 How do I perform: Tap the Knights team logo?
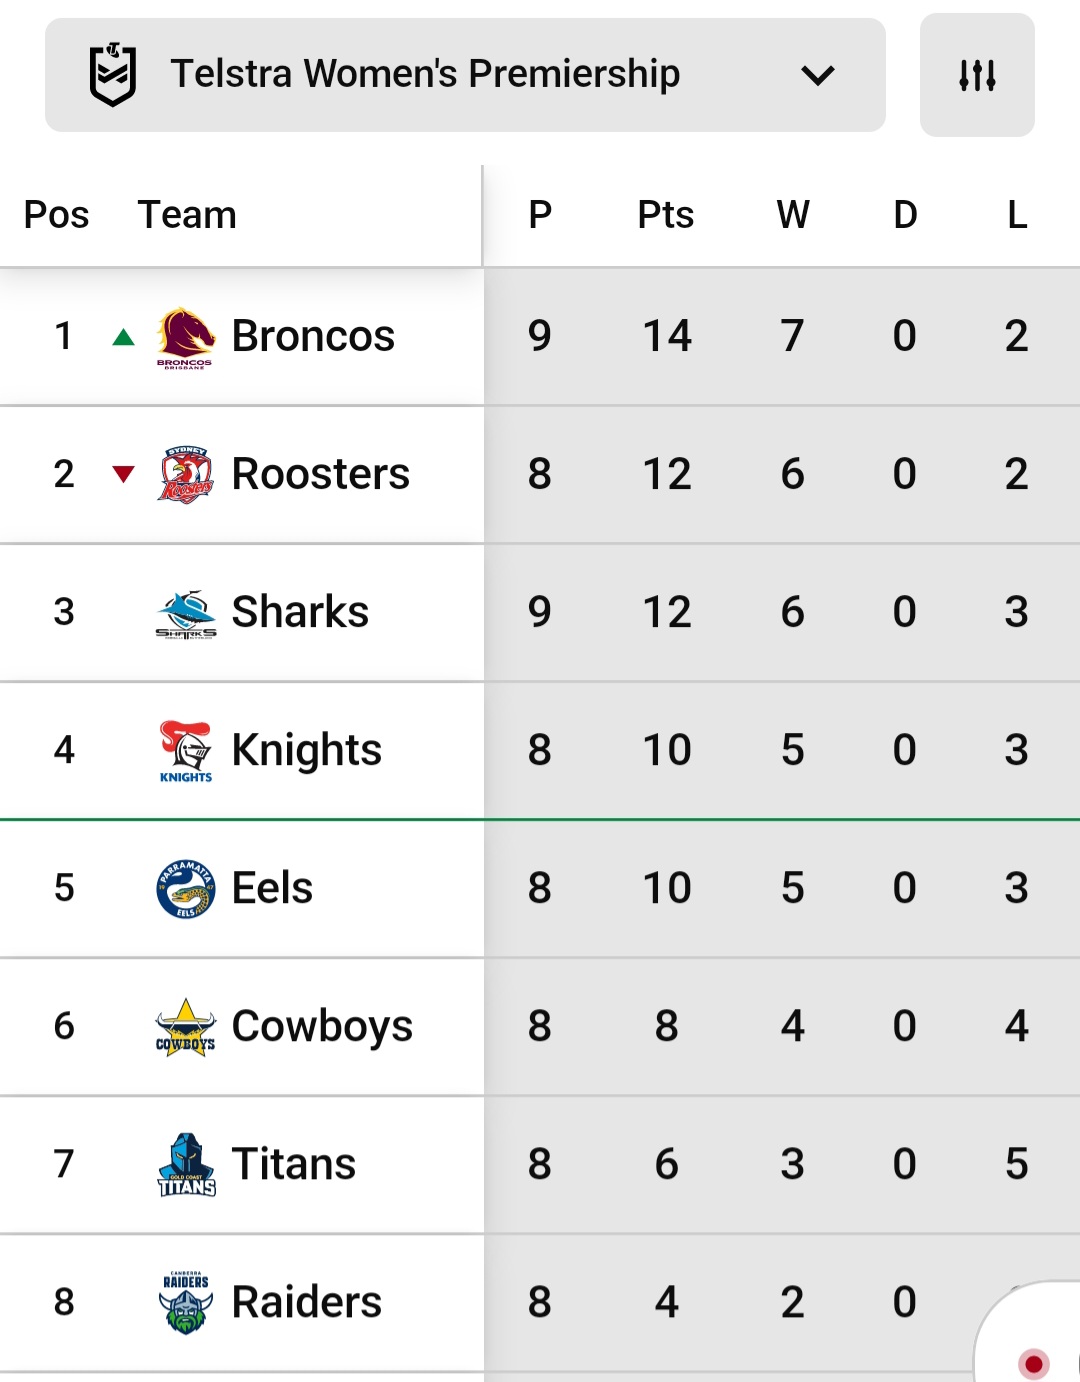pos(185,751)
